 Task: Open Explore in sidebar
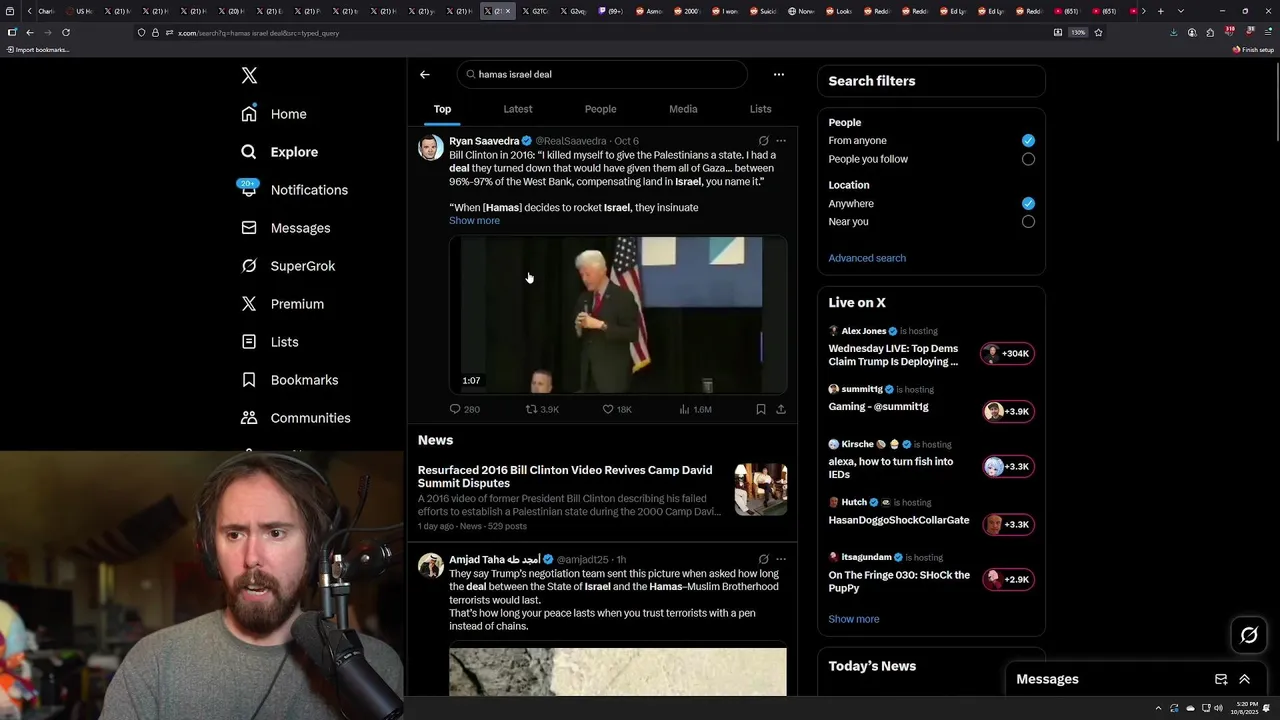pyautogui.click(x=279, y=152)
